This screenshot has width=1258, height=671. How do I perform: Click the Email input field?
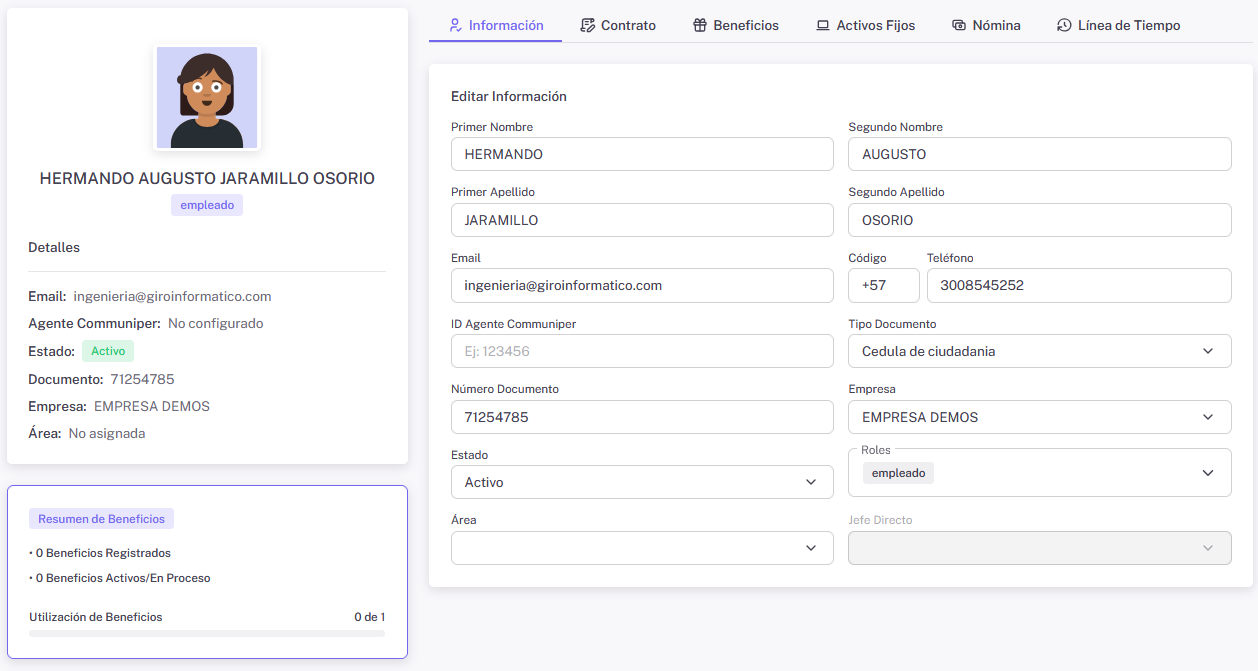point(642,285)
